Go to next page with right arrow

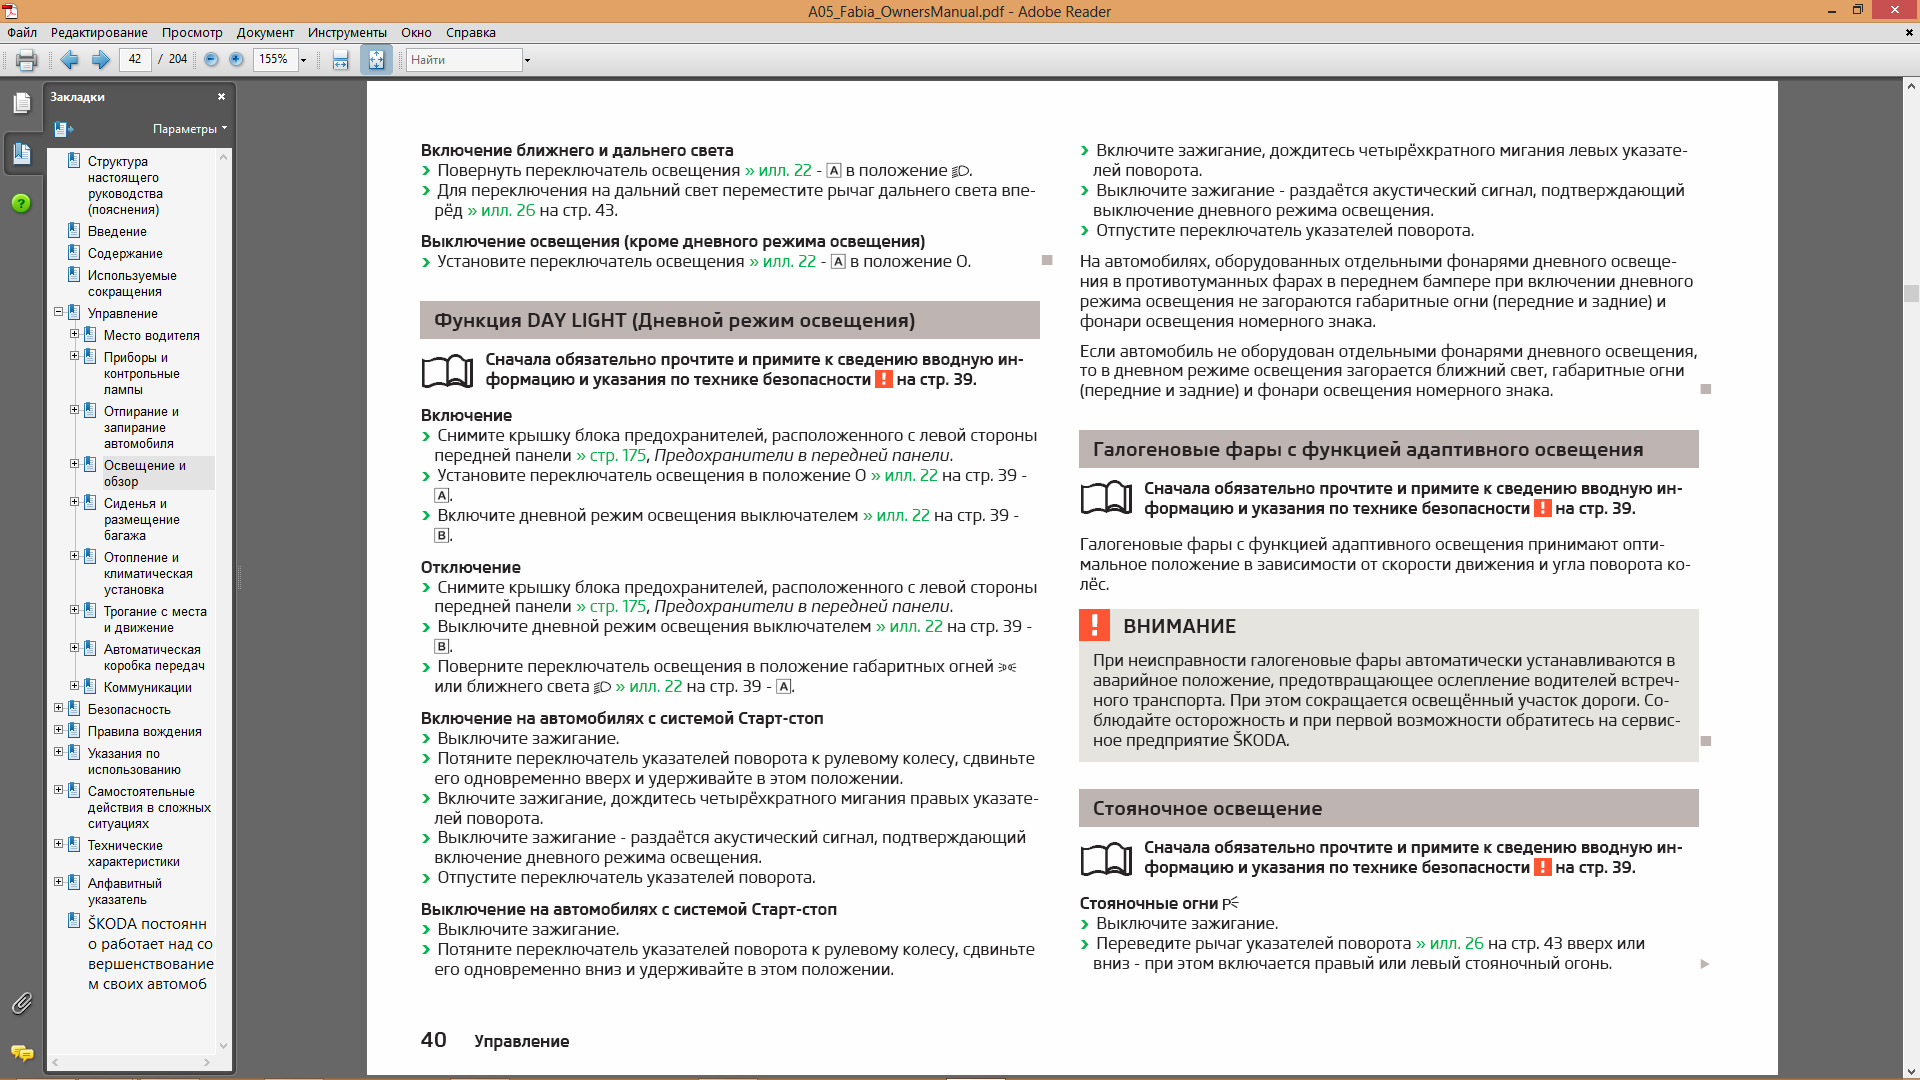coord(100,60)
